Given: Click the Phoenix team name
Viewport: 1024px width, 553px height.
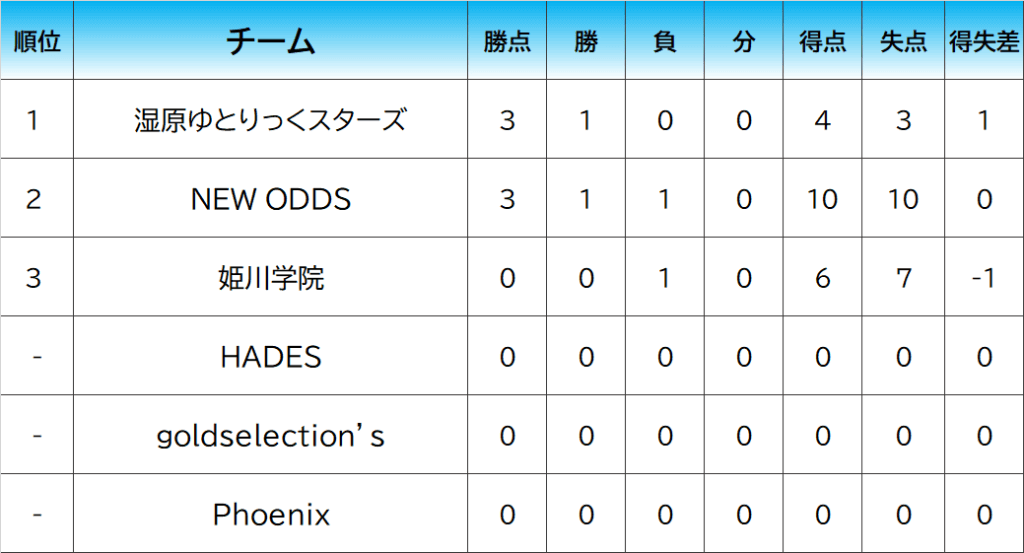Looking at the screenshot, I should pyautogui.click(x=271, y=515).
